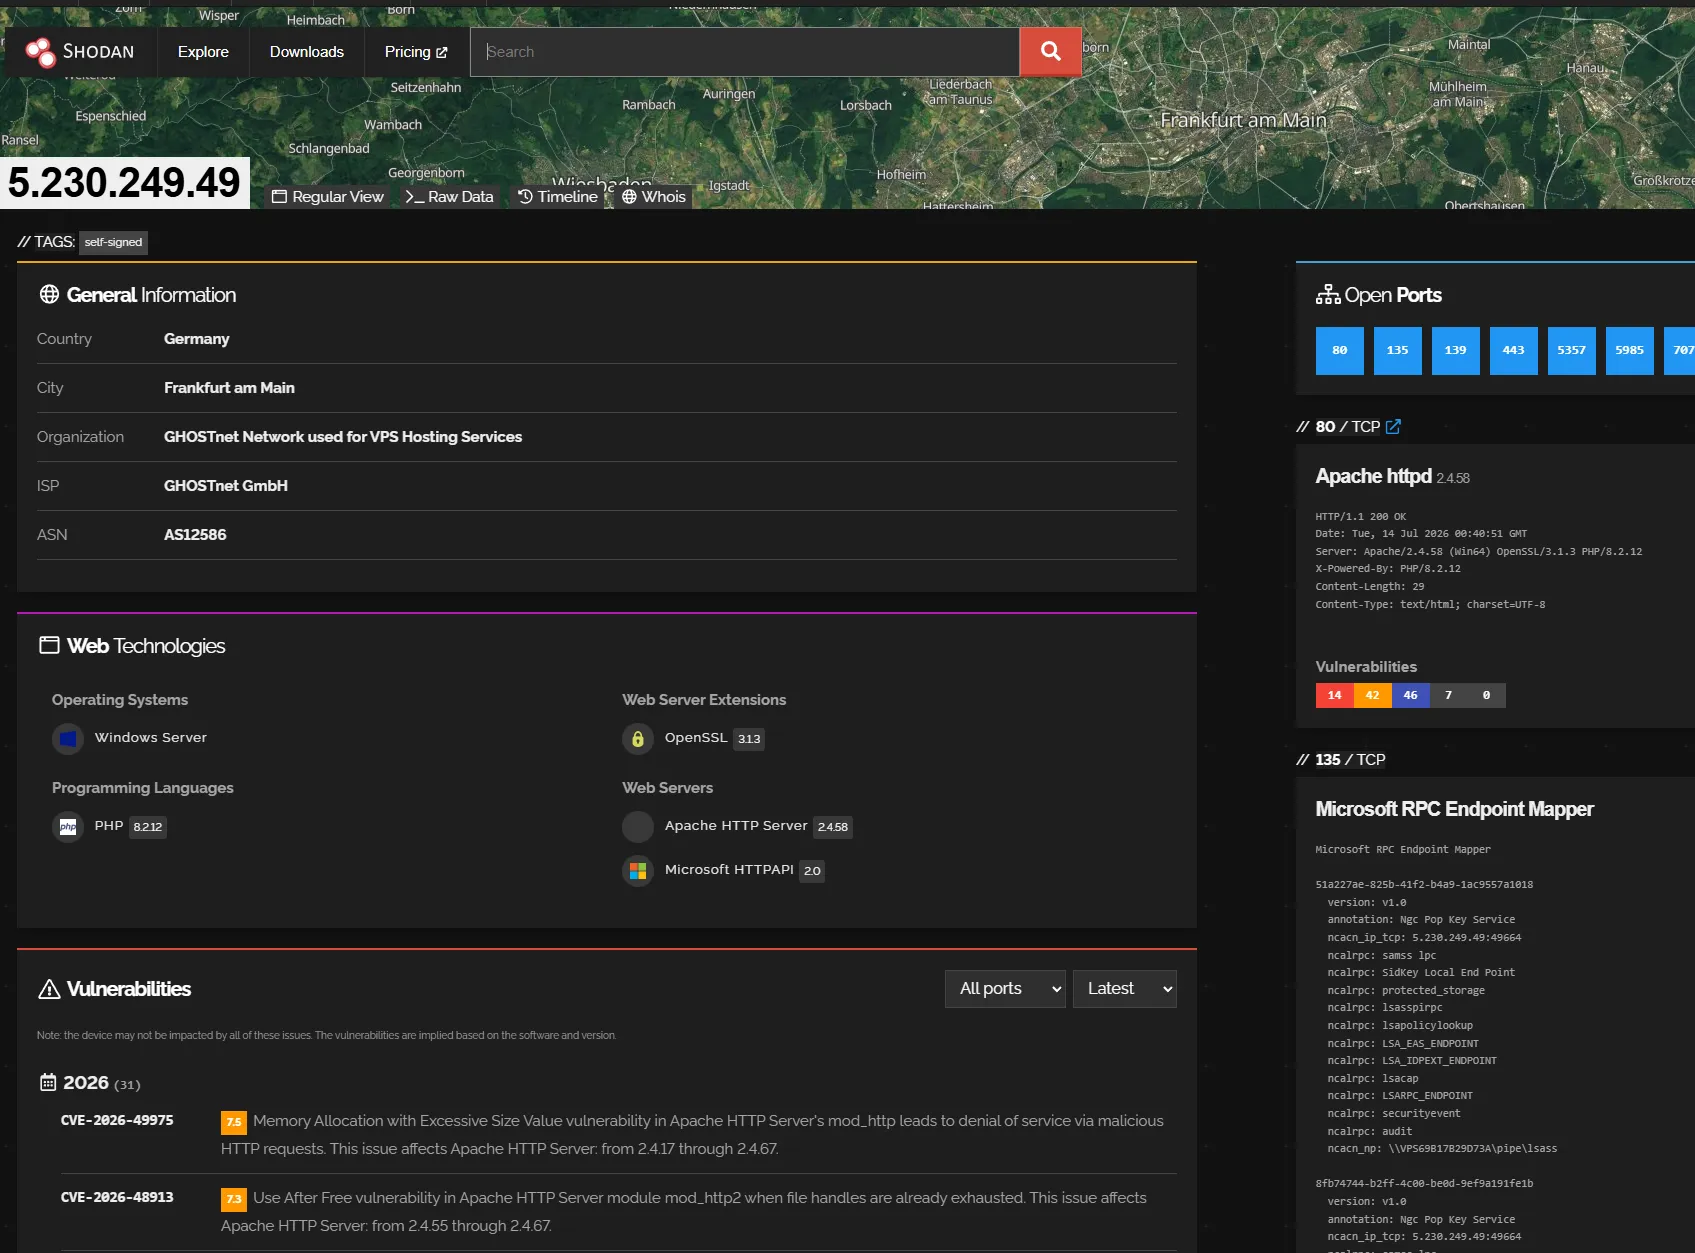Click the PHP 8.2.12 version badge
1695x1253 pixels.
tap(148, 827)
